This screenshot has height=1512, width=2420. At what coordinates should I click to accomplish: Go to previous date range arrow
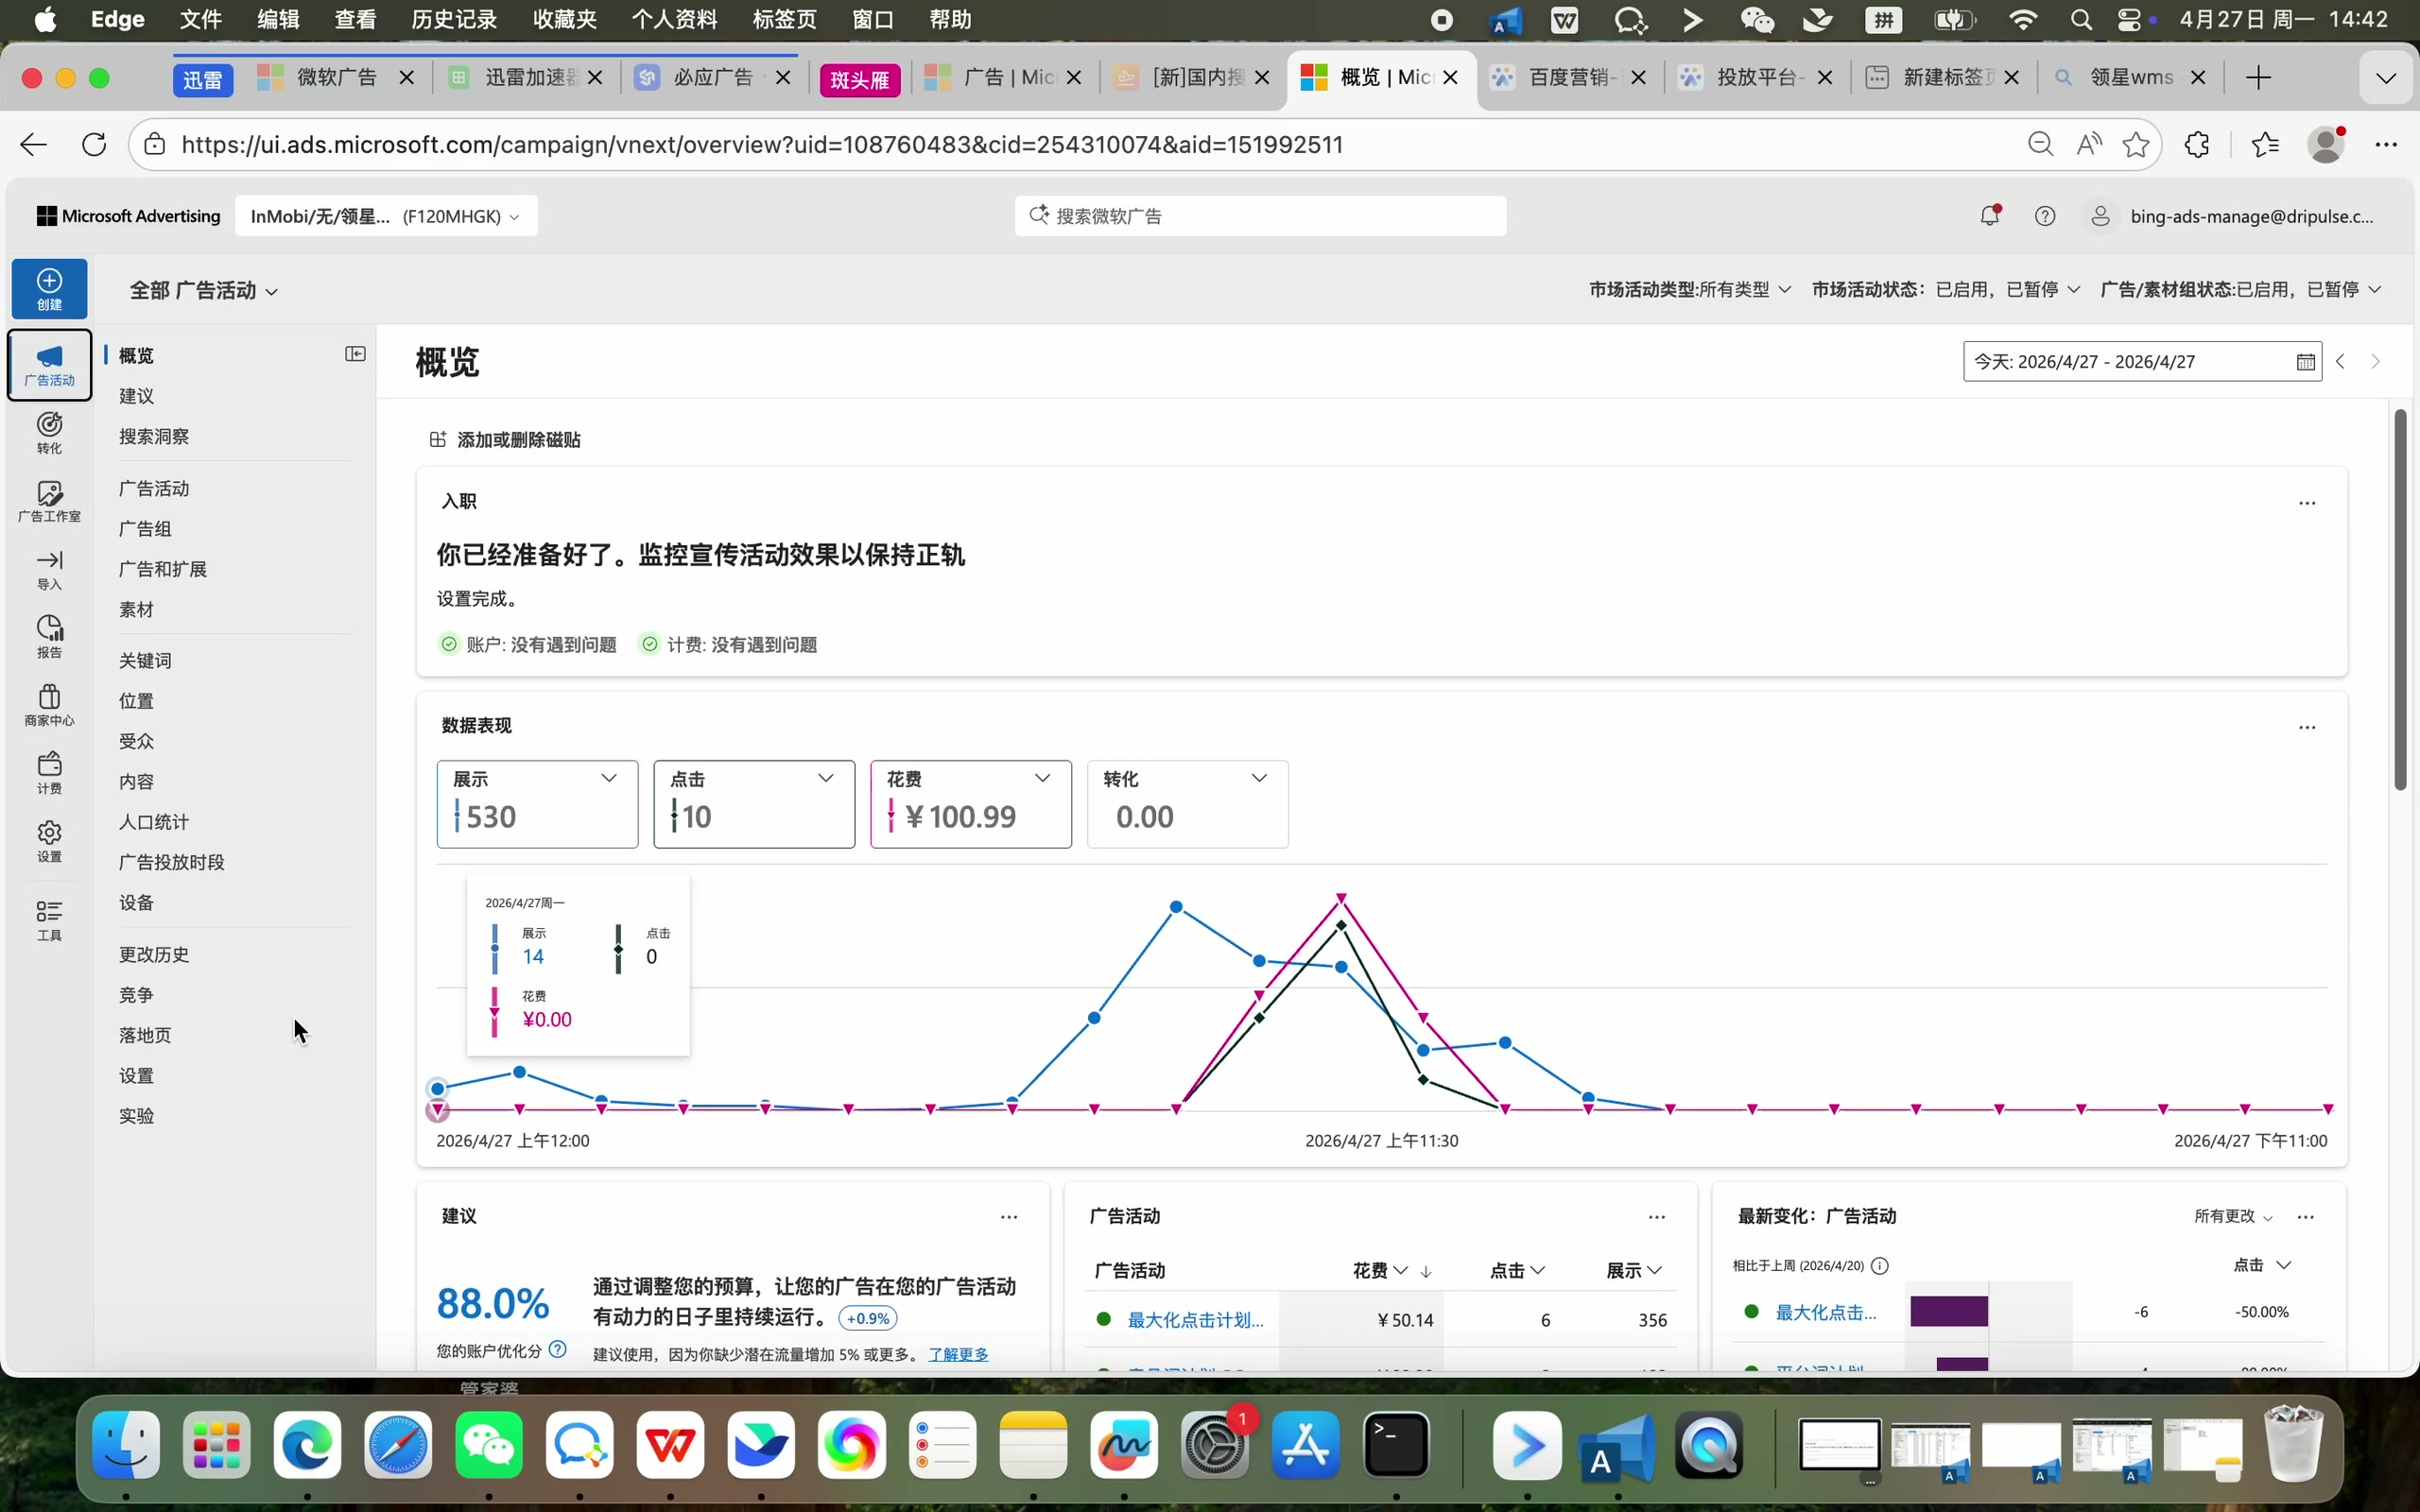point(2340,362)
